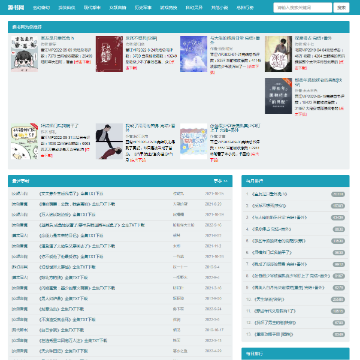Viewport: 360px width, 360px height.
Task: Open the rank 13 title in sidebar ranking
Action: point(273,334)
